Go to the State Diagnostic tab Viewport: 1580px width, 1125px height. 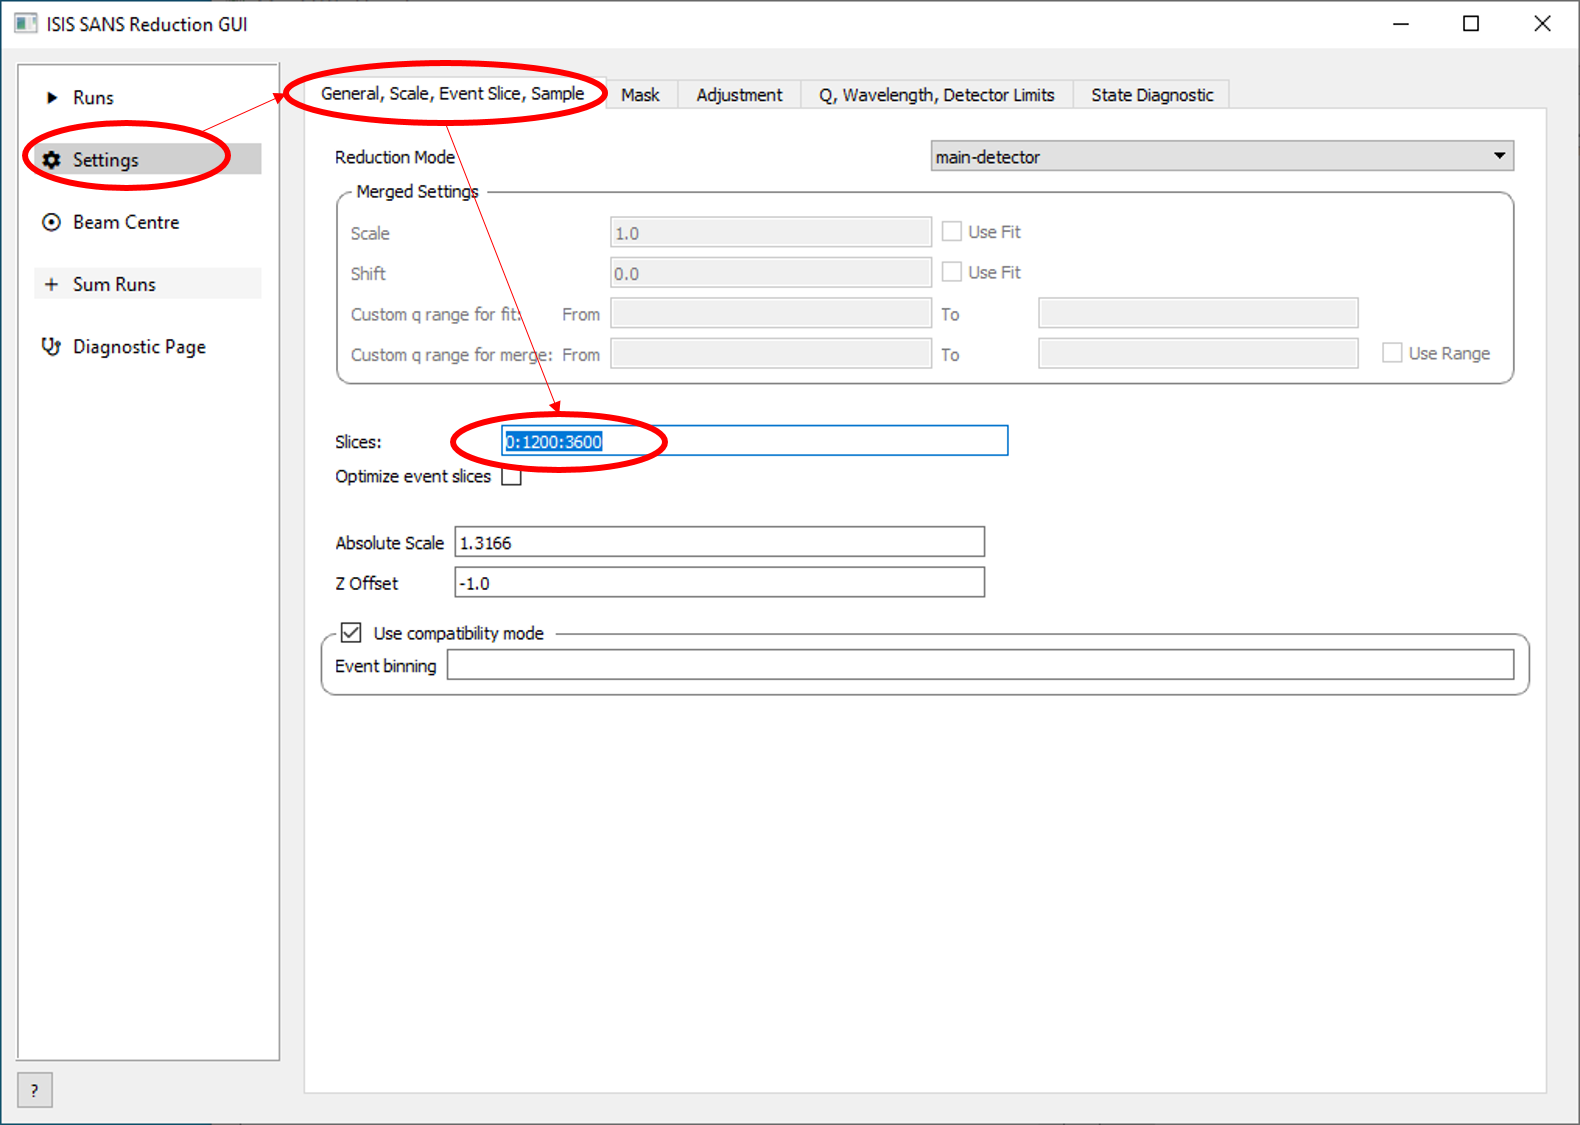pos(1152,95)
